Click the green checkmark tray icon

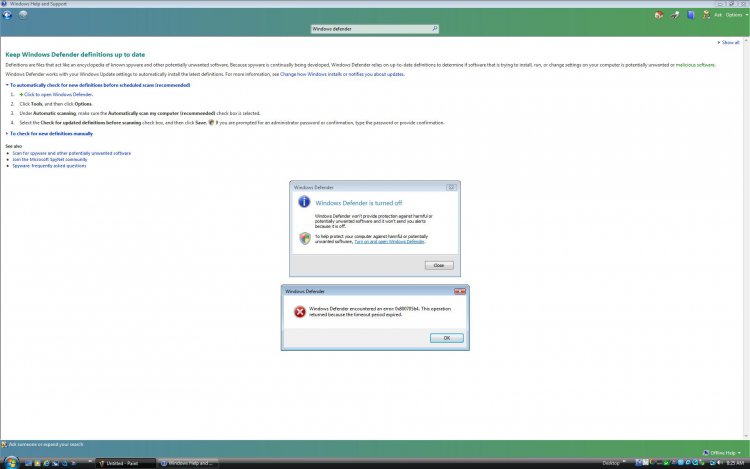pos(666,463)
